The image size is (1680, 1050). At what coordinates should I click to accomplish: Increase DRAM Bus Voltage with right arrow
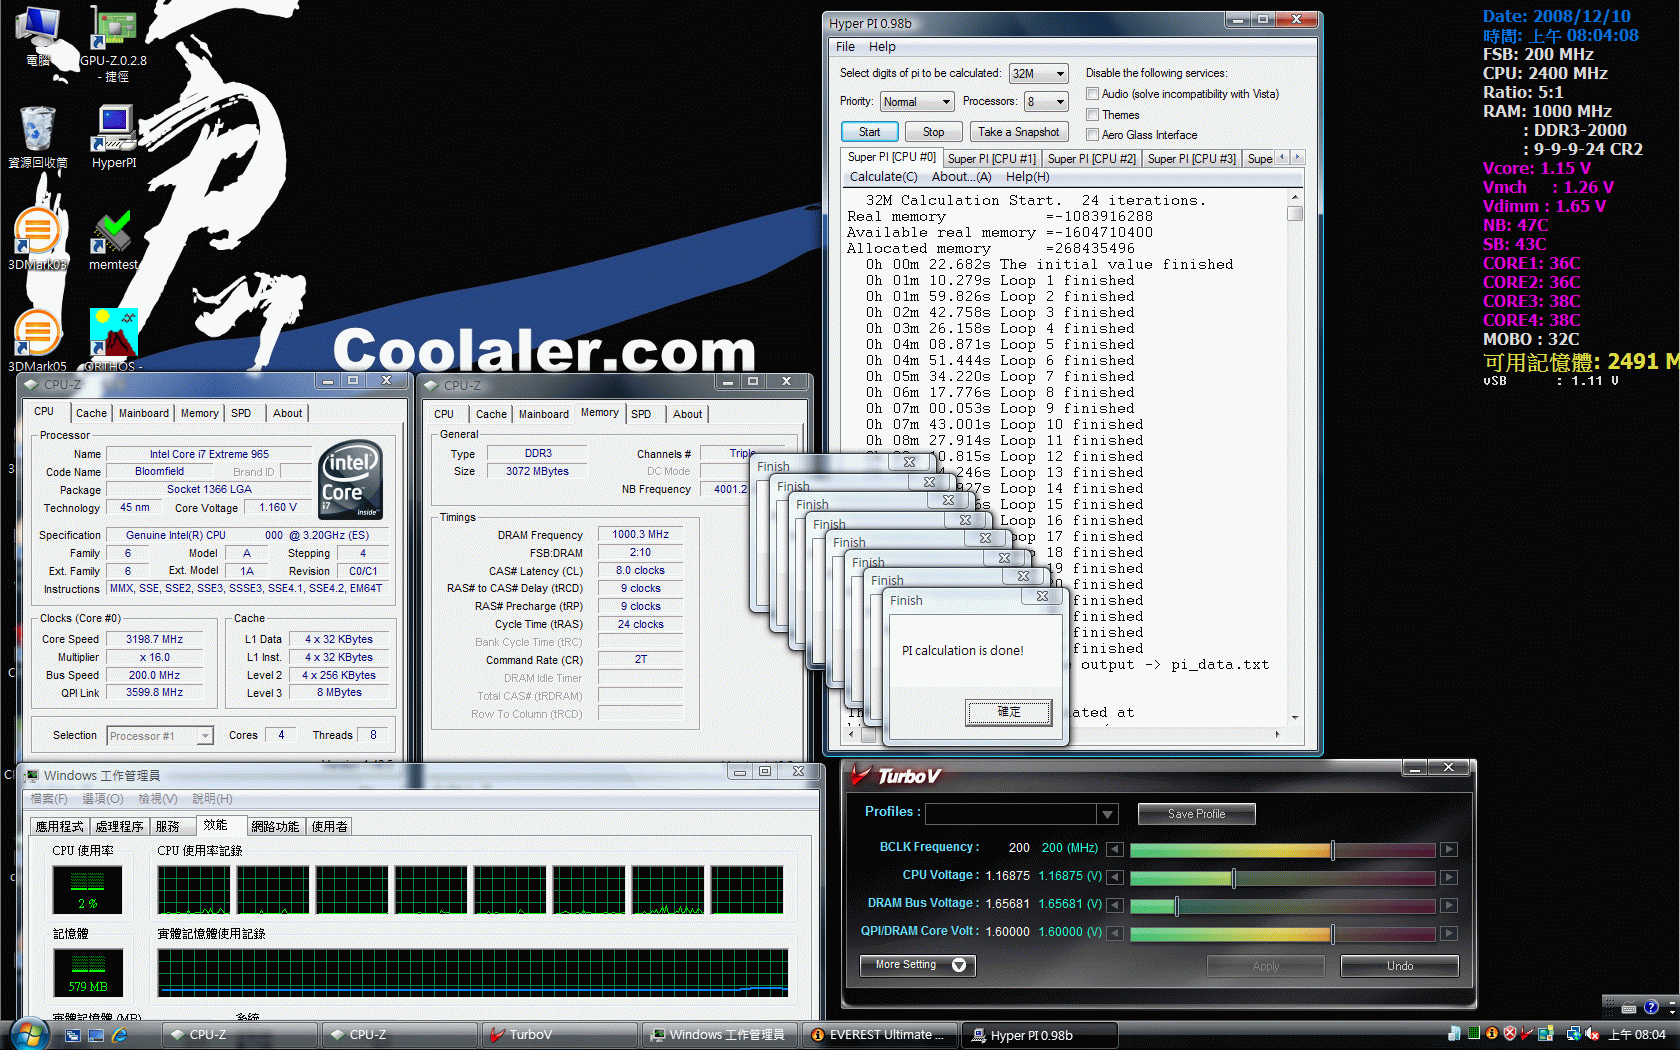[x=1448, y=905]
